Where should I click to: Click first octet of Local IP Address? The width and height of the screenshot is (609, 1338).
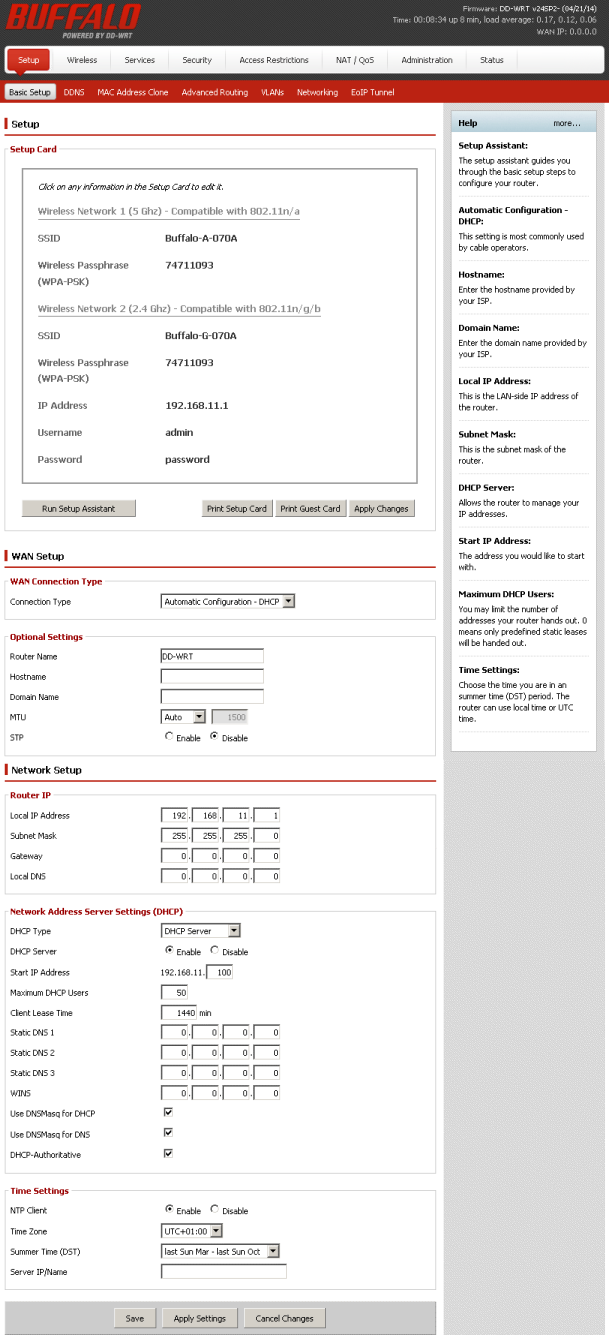click(175, 815)
